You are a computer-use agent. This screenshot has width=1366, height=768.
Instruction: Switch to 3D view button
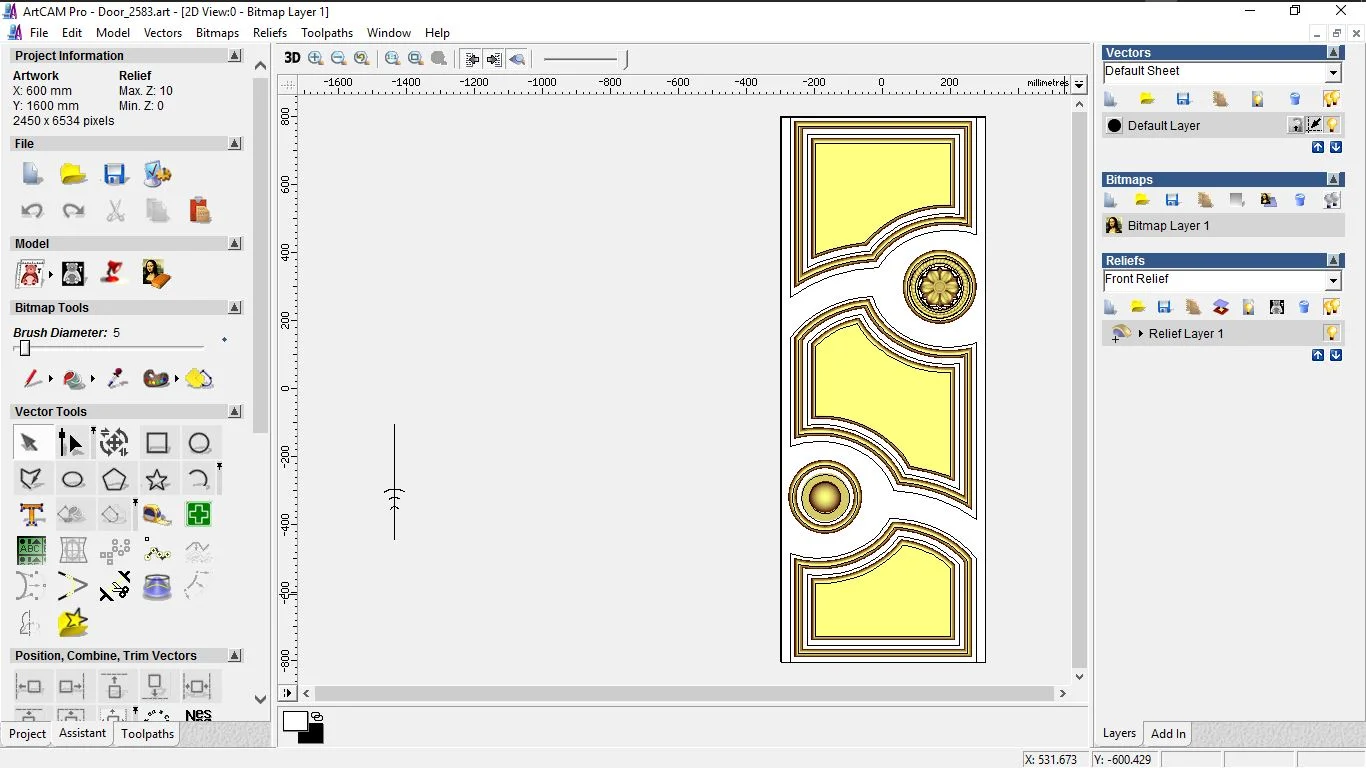tap(292, 58)
